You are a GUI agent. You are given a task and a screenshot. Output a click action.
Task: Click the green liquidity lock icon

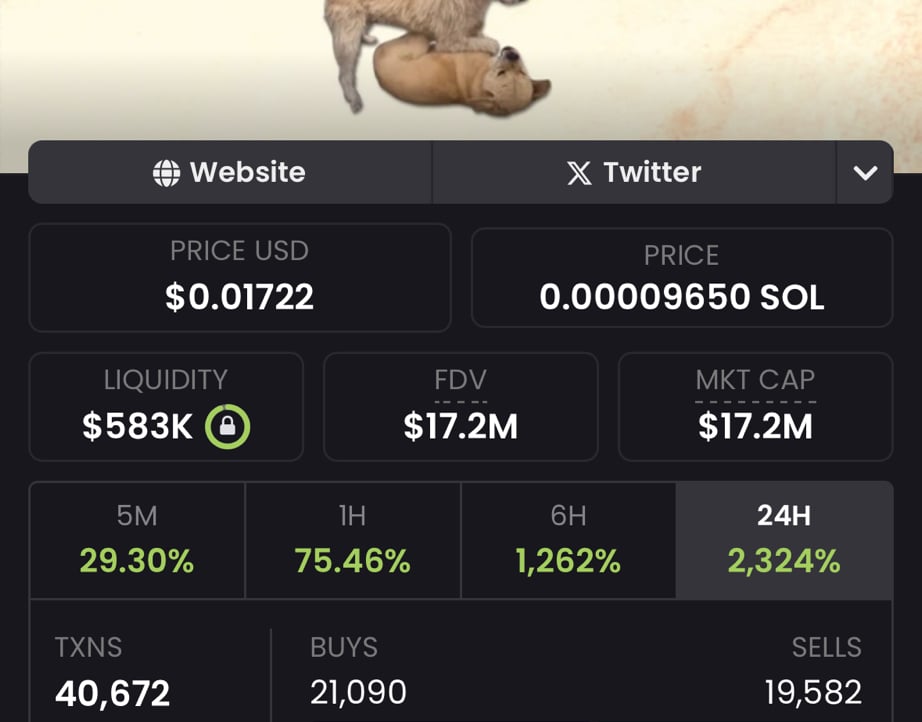pyautogui.click(x=228, y=426)
